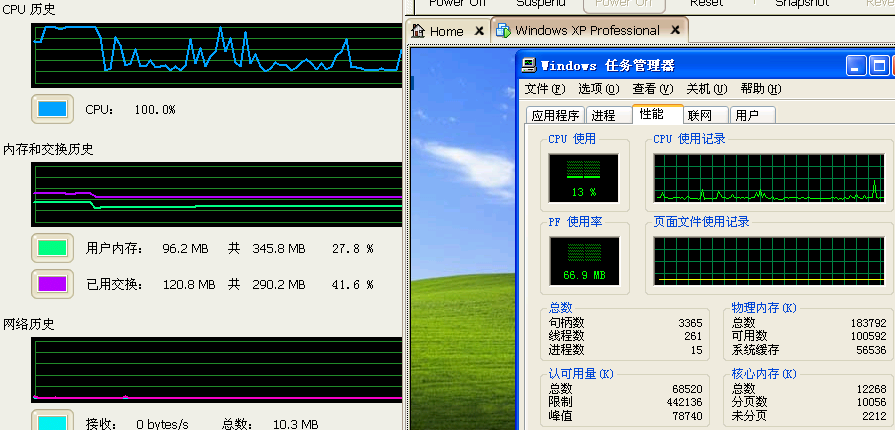Click the CPU usage 13 % meter
This screenshot has width=895, height=430.
tap(583, 178)
